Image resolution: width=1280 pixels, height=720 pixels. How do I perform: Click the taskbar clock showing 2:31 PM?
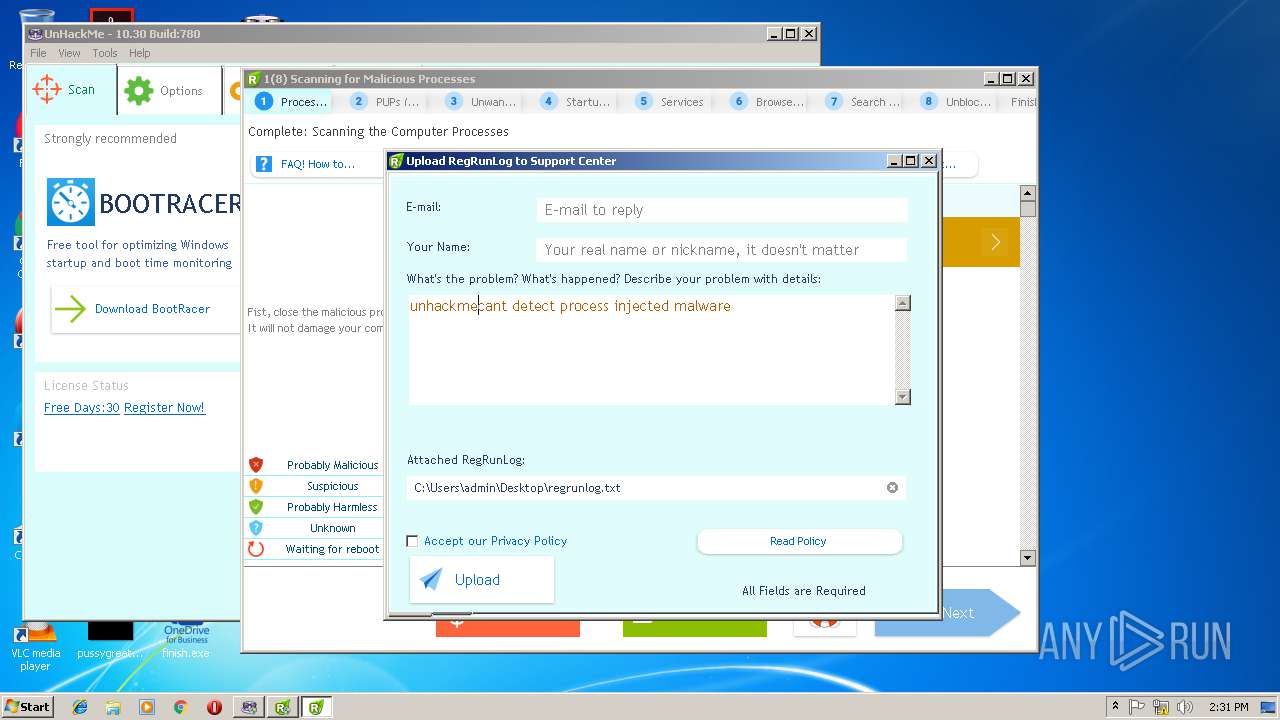click(1228, 707)
